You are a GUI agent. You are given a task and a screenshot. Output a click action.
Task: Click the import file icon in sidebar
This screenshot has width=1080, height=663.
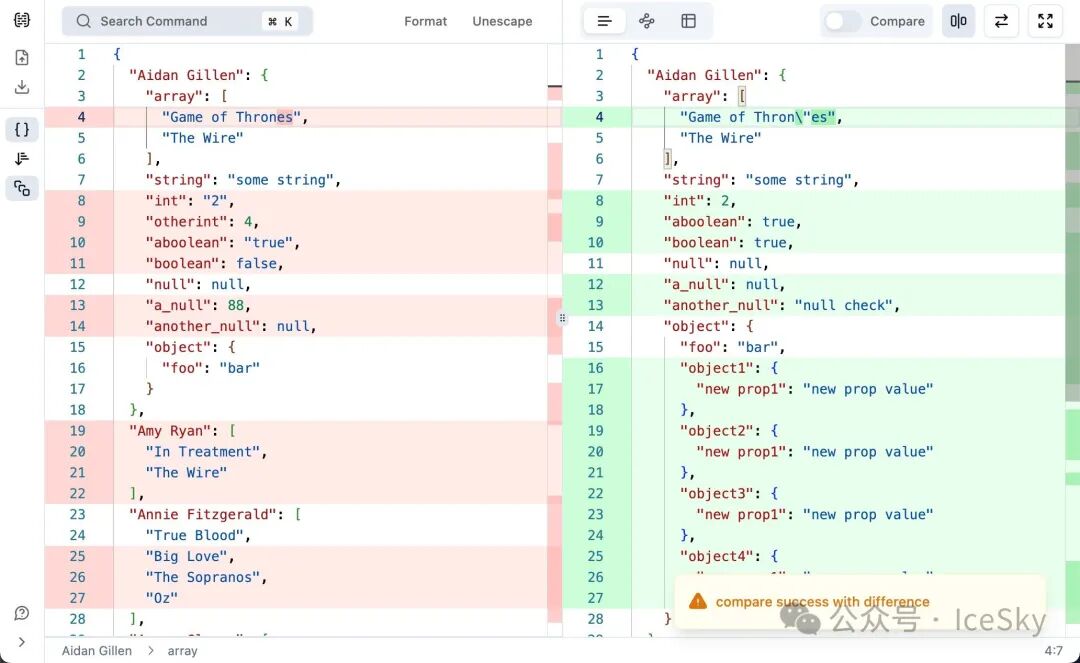coord(22,58)
